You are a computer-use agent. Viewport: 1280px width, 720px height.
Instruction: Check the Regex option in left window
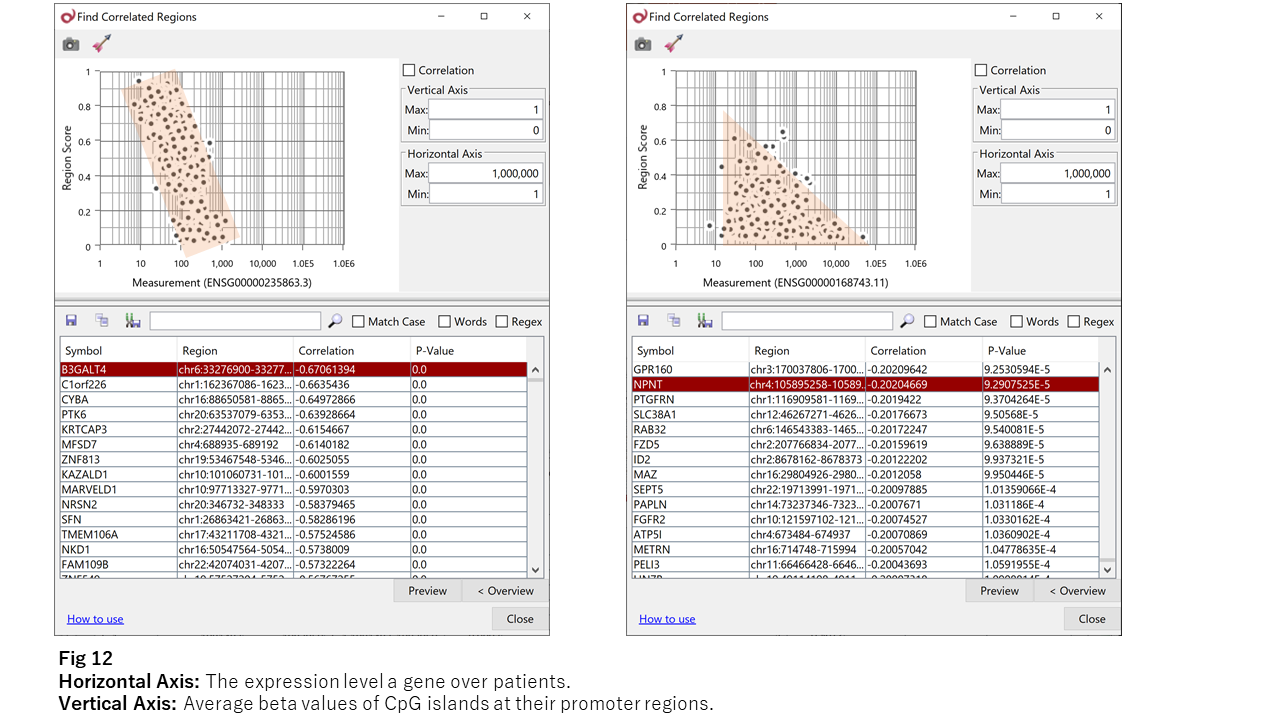(x=502, y=322)
